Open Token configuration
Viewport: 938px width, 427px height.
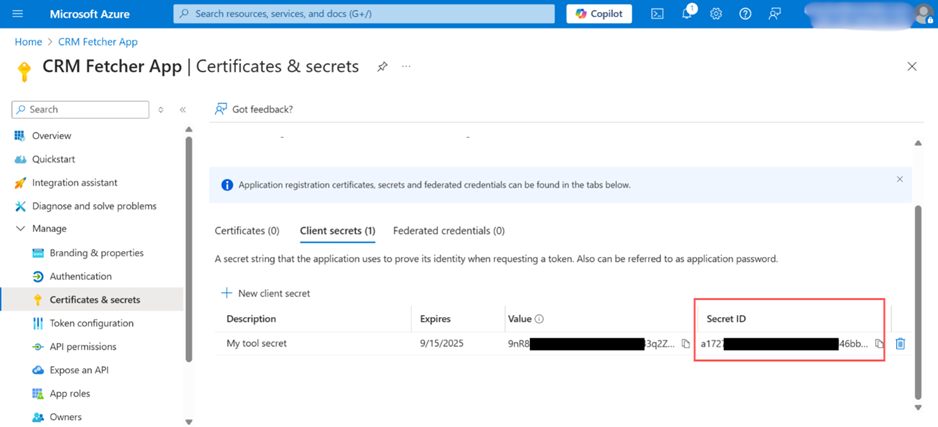click(x=93, y=323)
